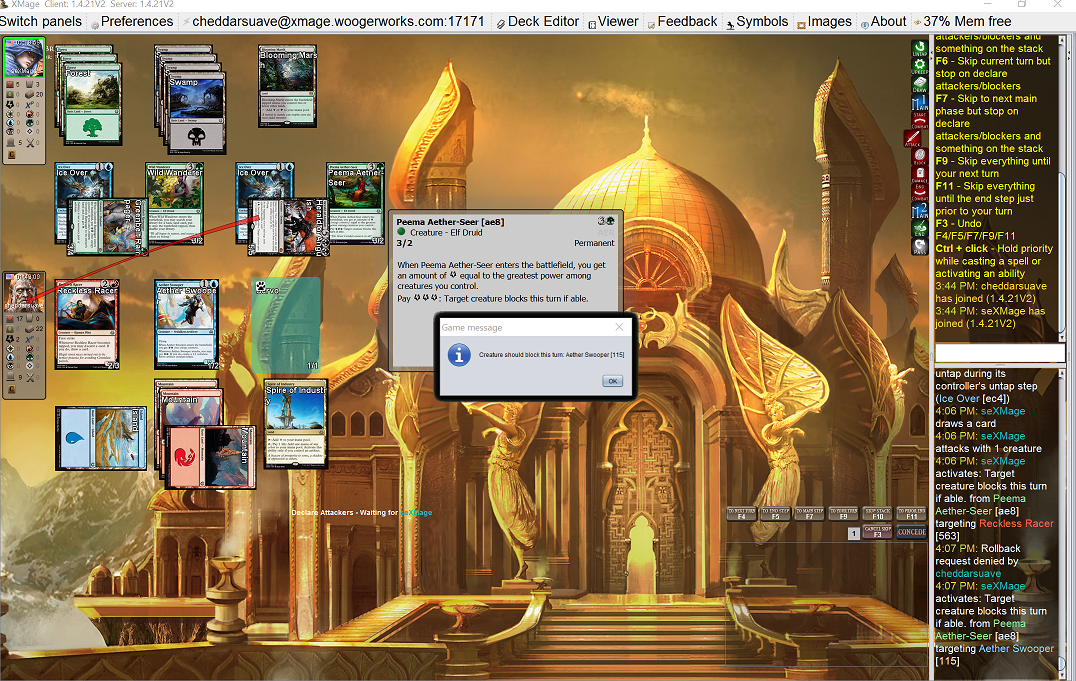
Task: Select the Blooming Marsh card
Action: tap(288, 86)
